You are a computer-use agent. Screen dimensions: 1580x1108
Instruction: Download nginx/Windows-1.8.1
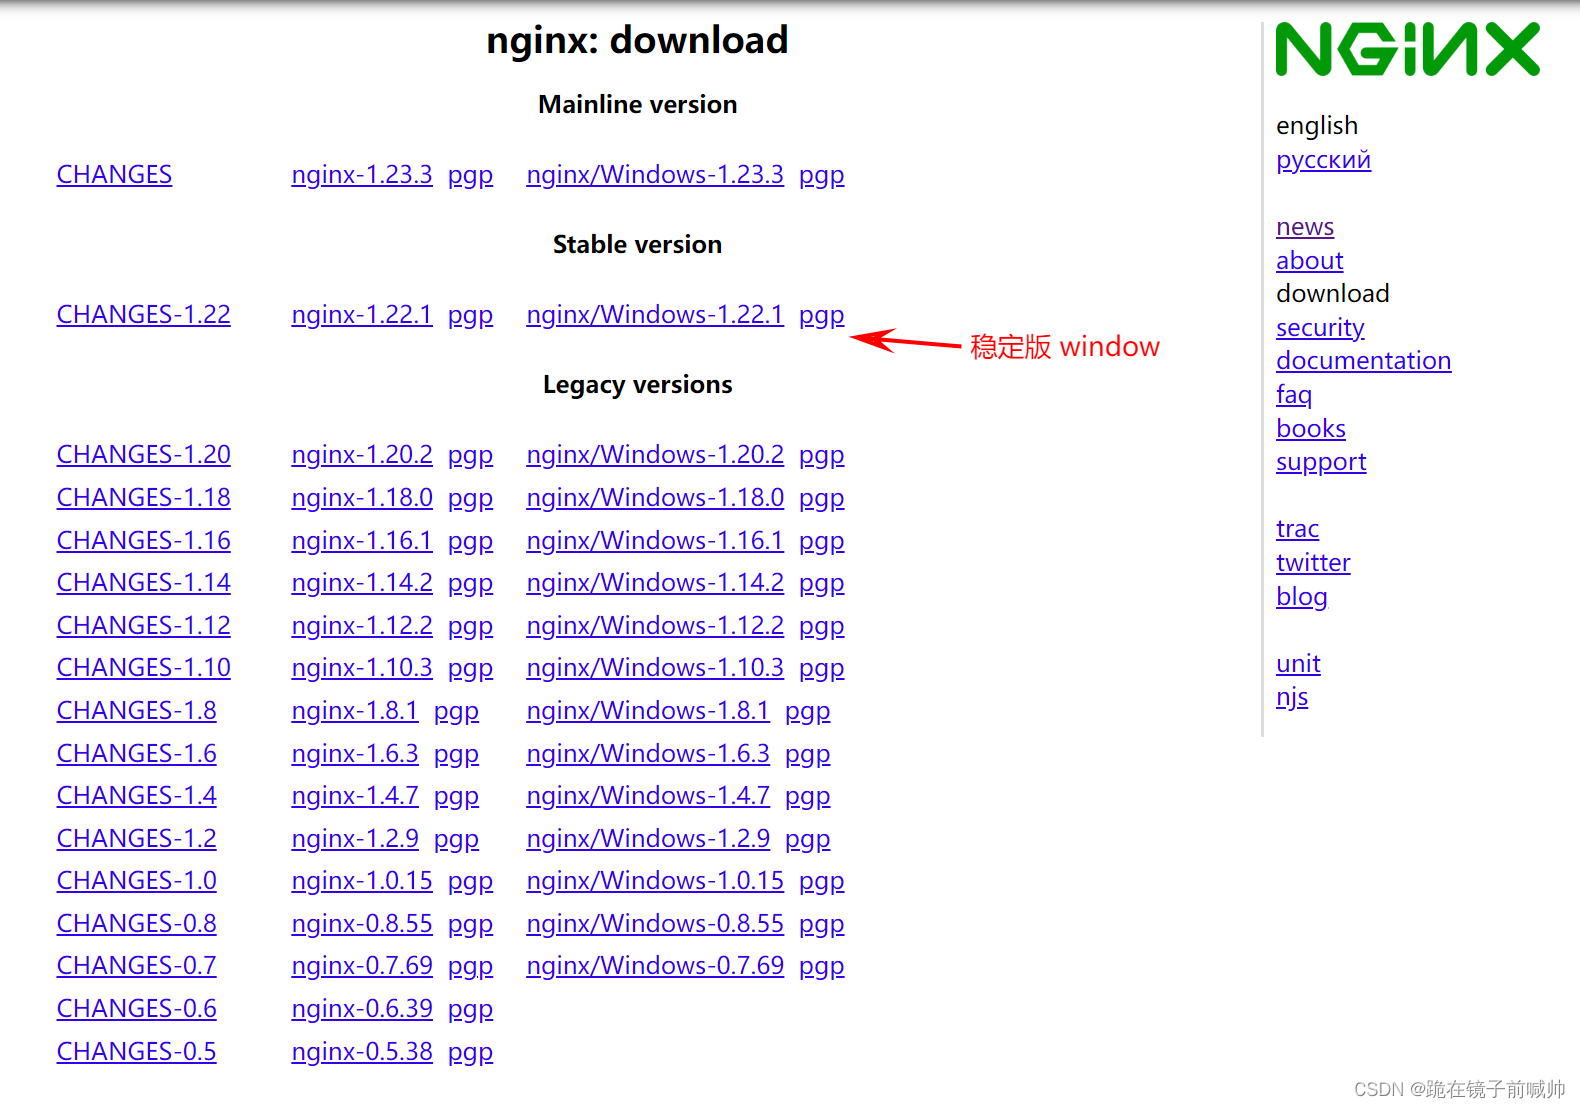click(x=648, y=711)
